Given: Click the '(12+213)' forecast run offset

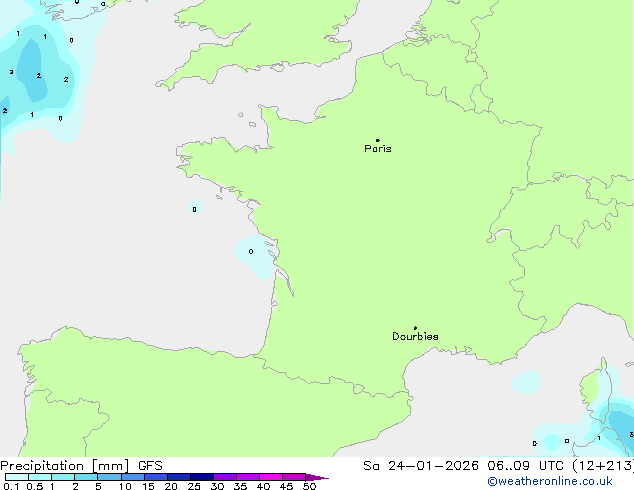Looking at the screenshot, I should click(603, 466).
